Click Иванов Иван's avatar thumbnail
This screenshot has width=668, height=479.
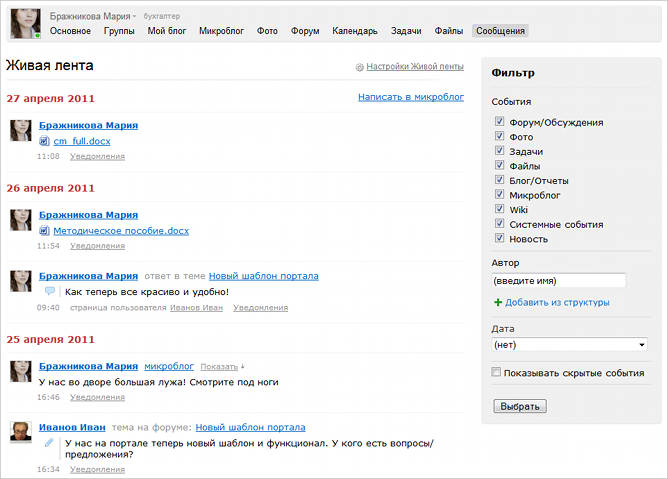(x=20, y=432)
